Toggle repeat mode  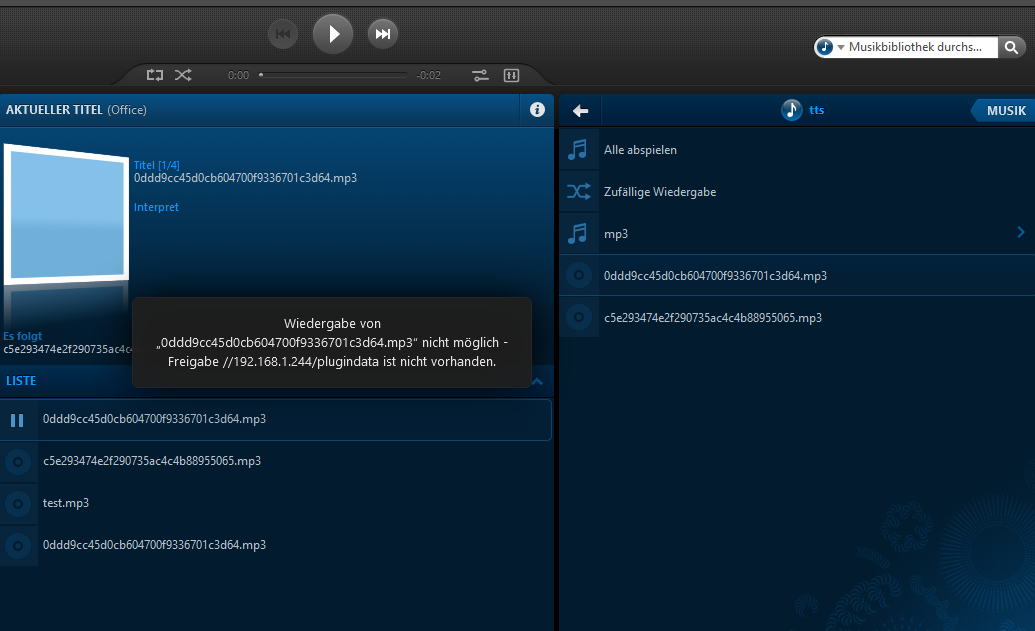click(x=154, y=75)
